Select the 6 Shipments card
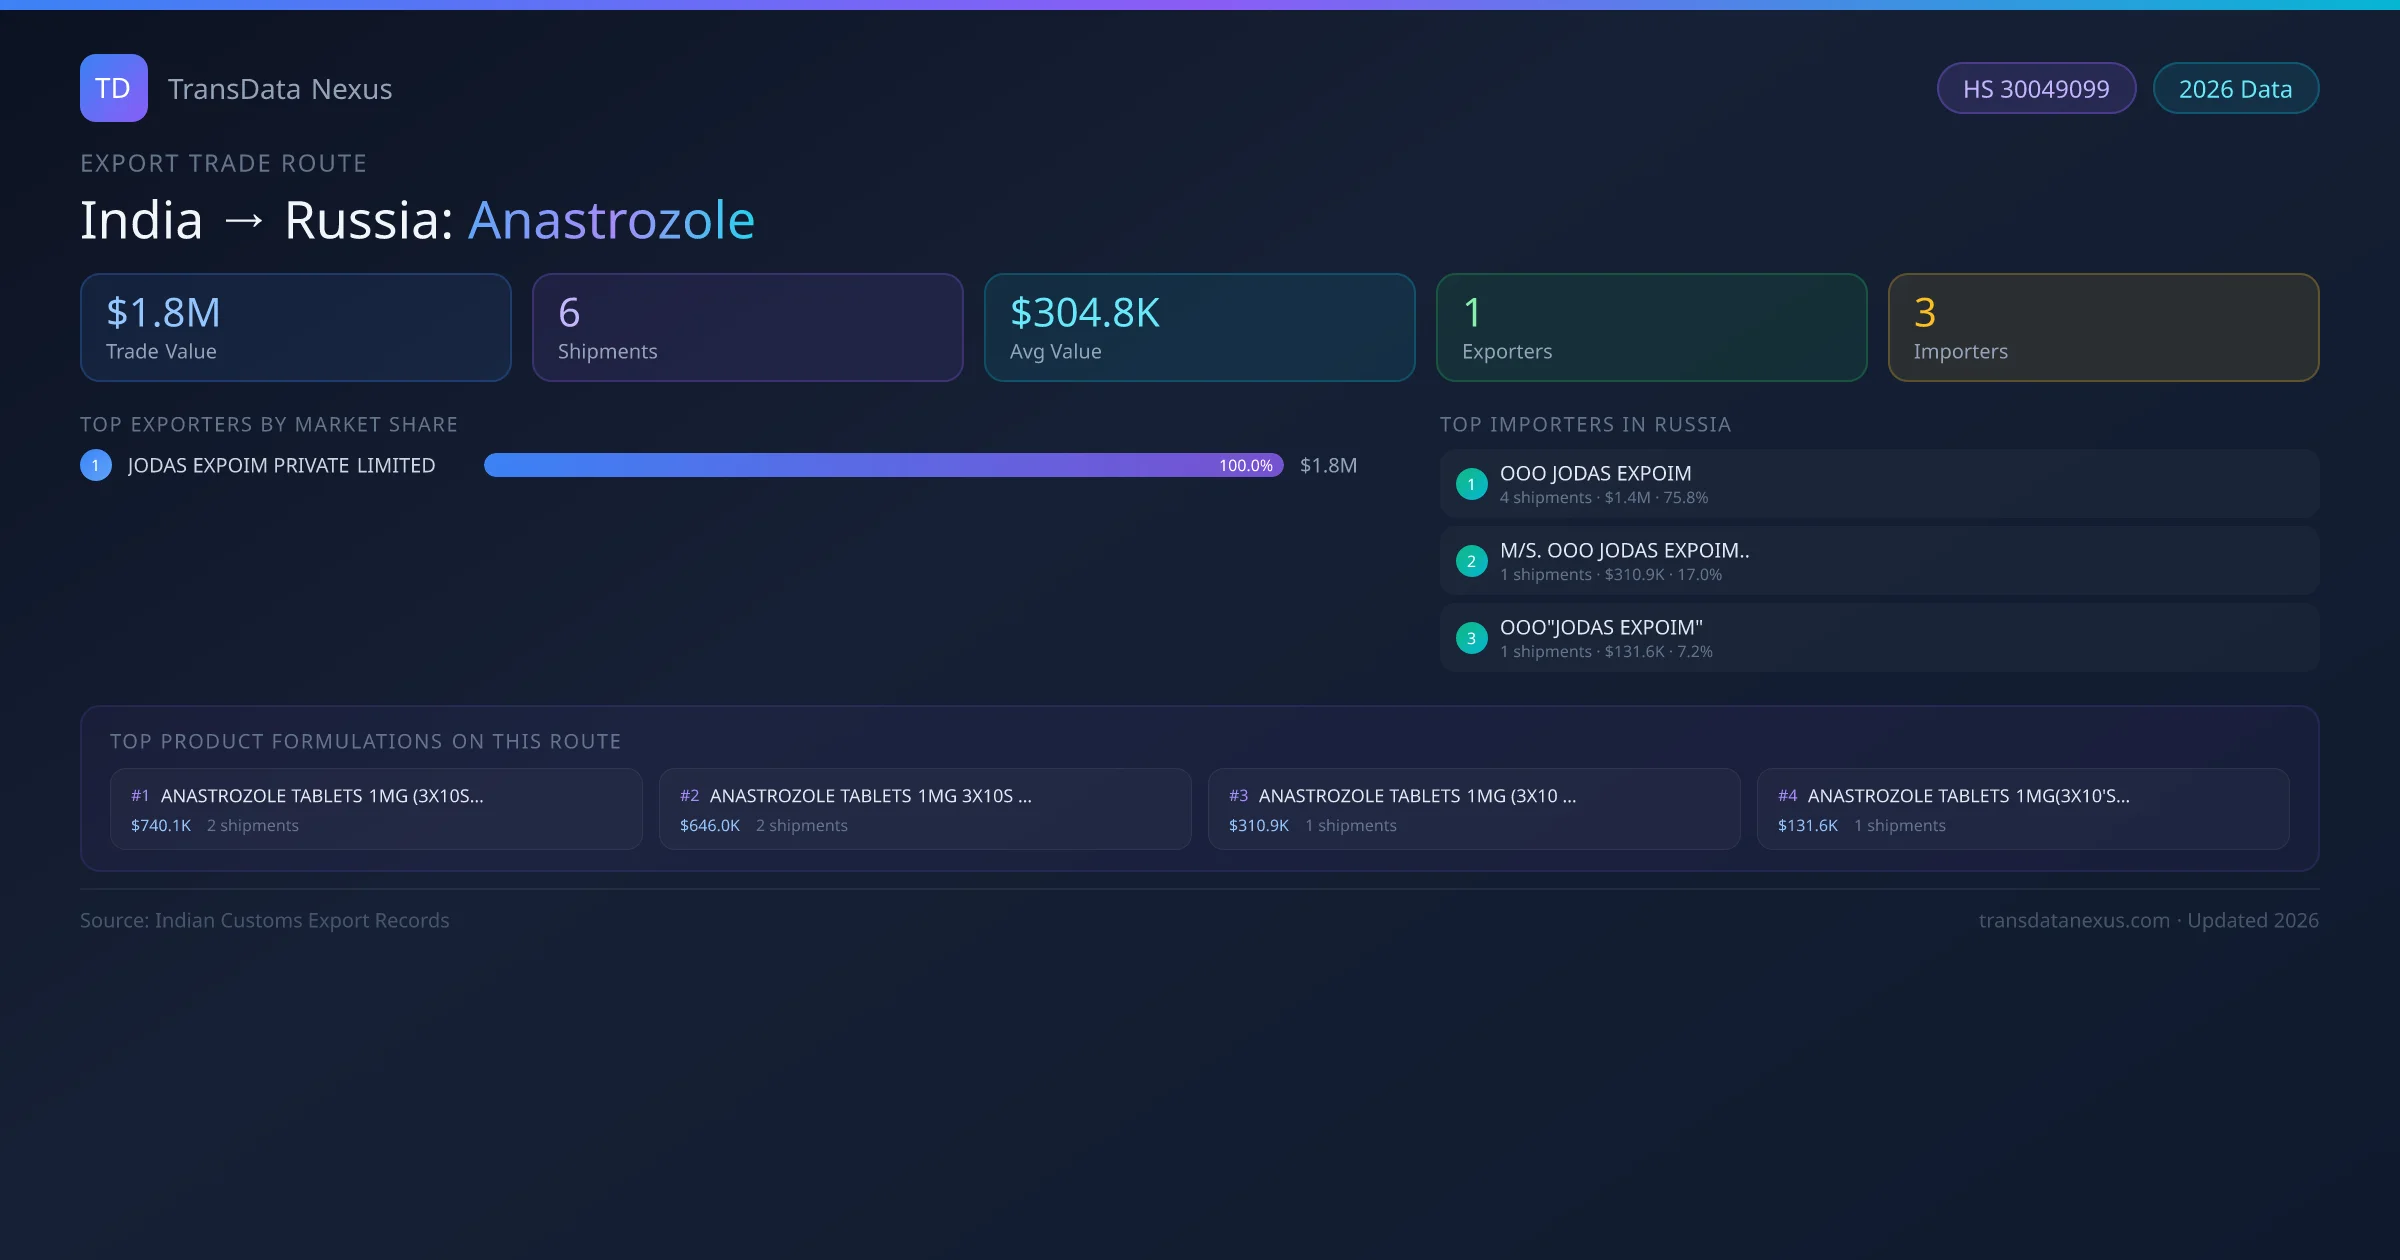The height and width of the screenshot is (1260, 2400). 747,328
